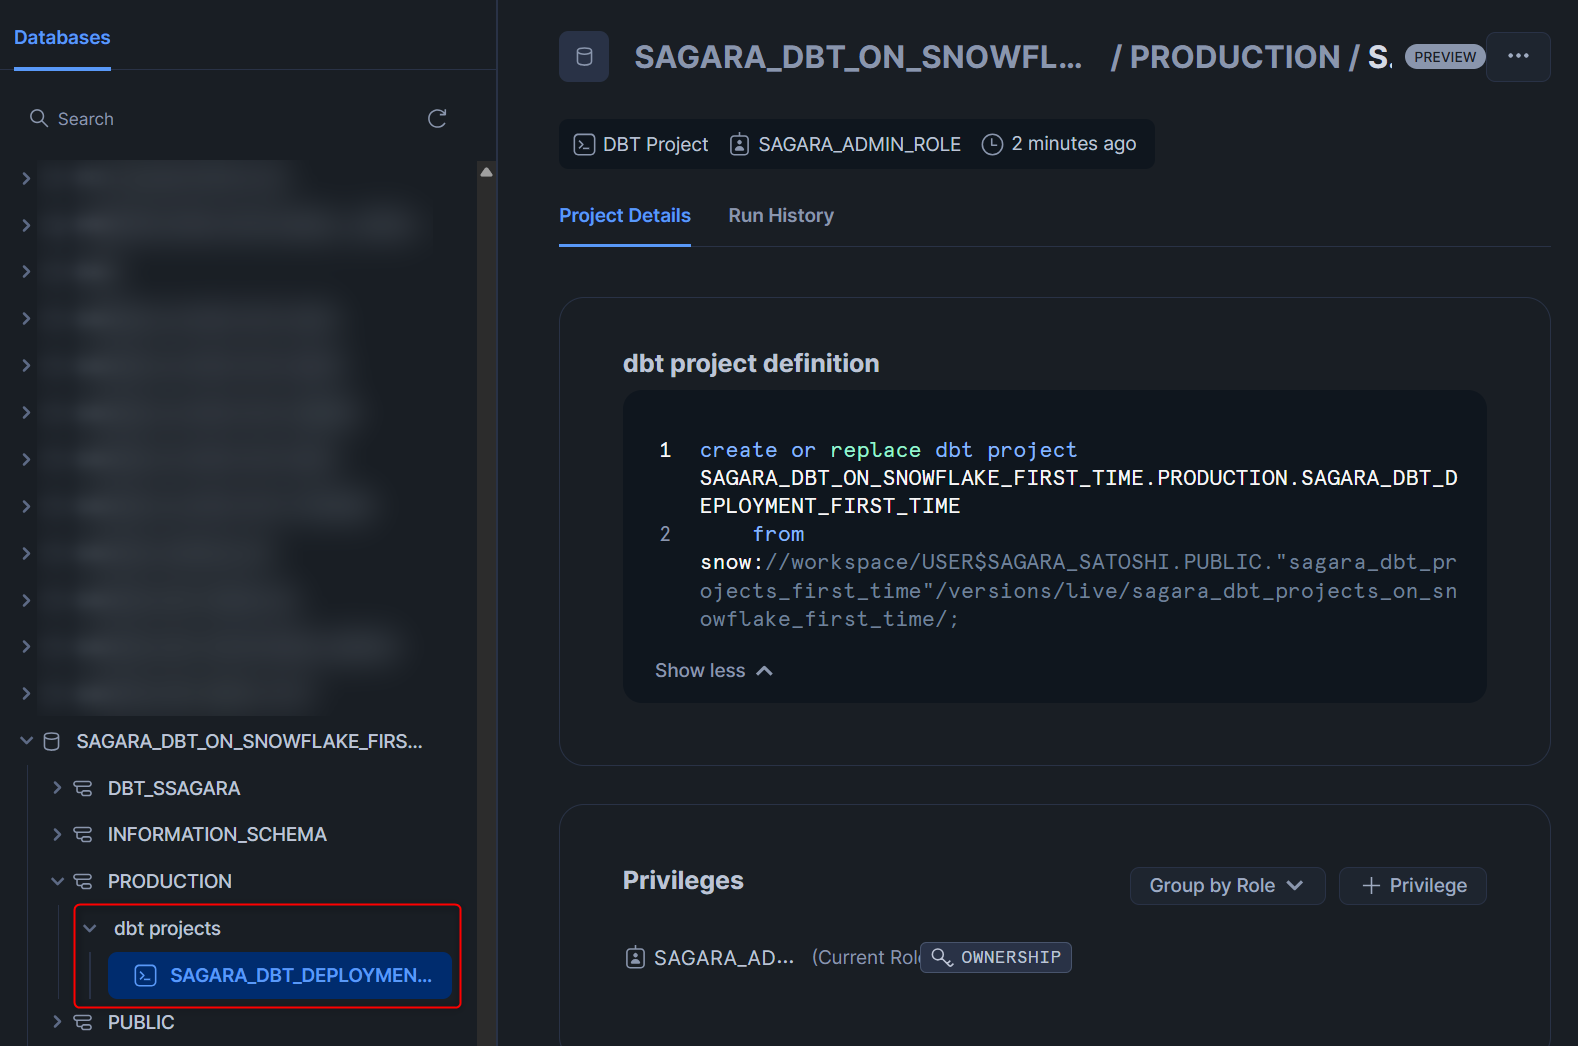
Task: Click the SAGARA_ADMIN_ROLE role icon
Action: point(739,145)
